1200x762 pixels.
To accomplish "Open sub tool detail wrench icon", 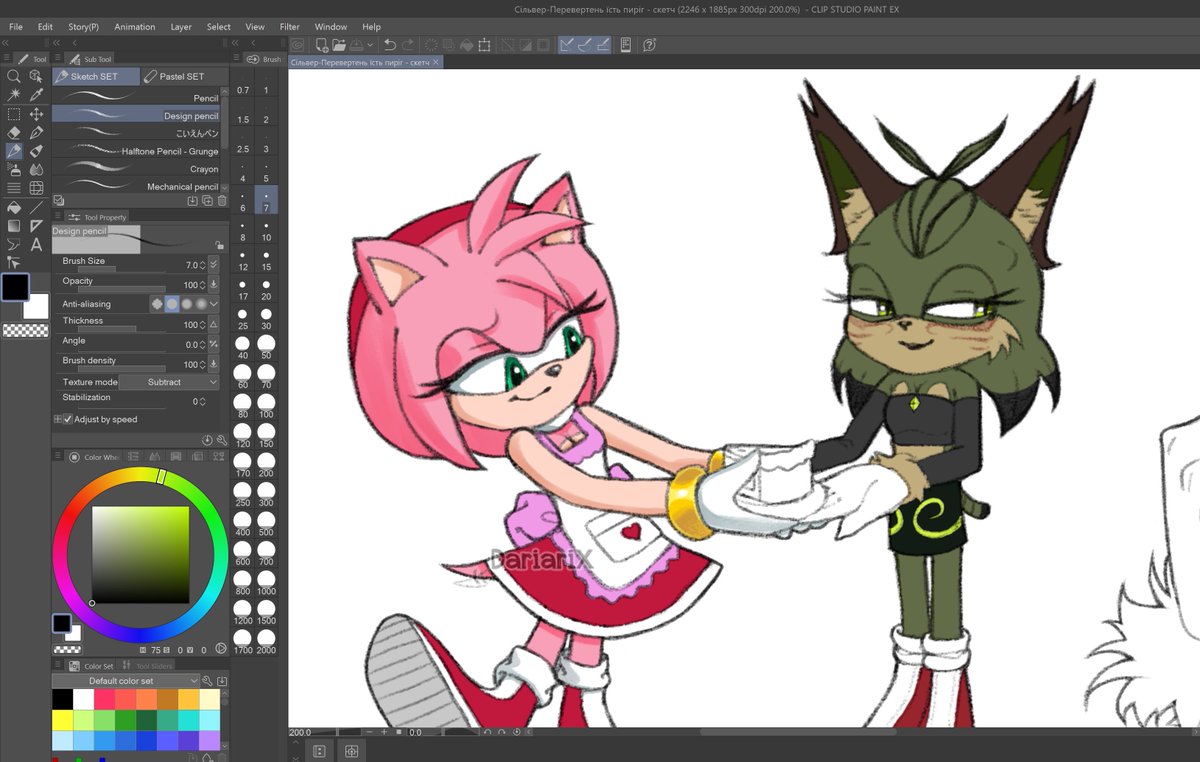I will (x=222, y=440).
